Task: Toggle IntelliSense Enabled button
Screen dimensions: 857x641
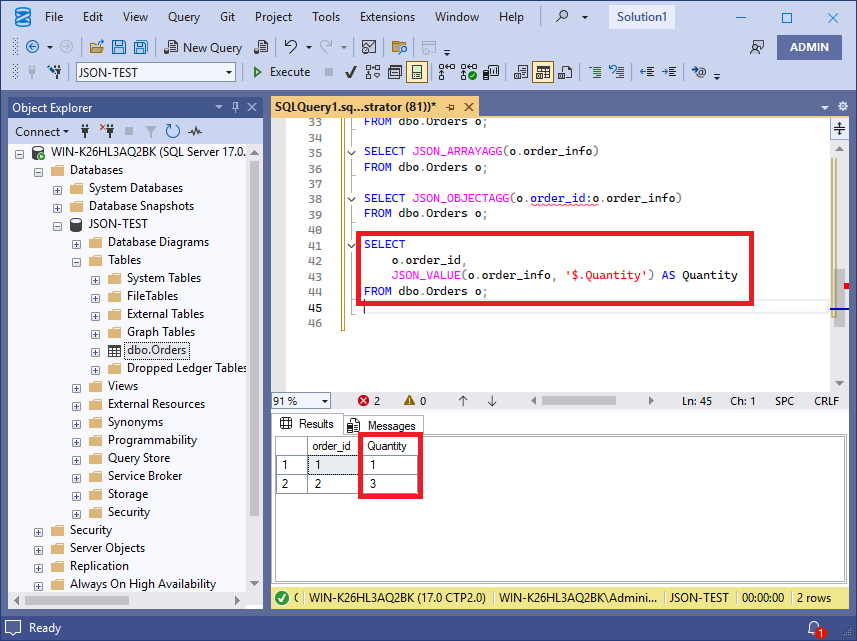Action: point(416,72)
